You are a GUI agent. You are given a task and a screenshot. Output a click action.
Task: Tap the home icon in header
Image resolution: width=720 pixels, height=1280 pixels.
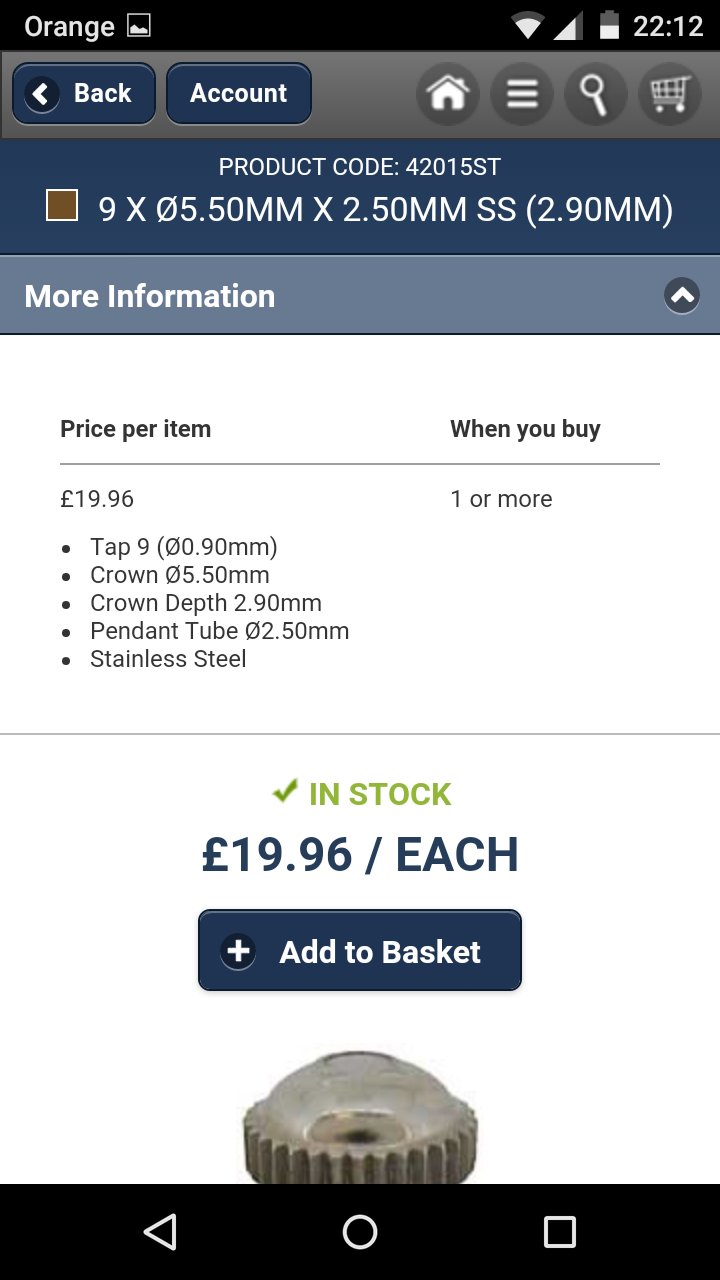[447, 94]
